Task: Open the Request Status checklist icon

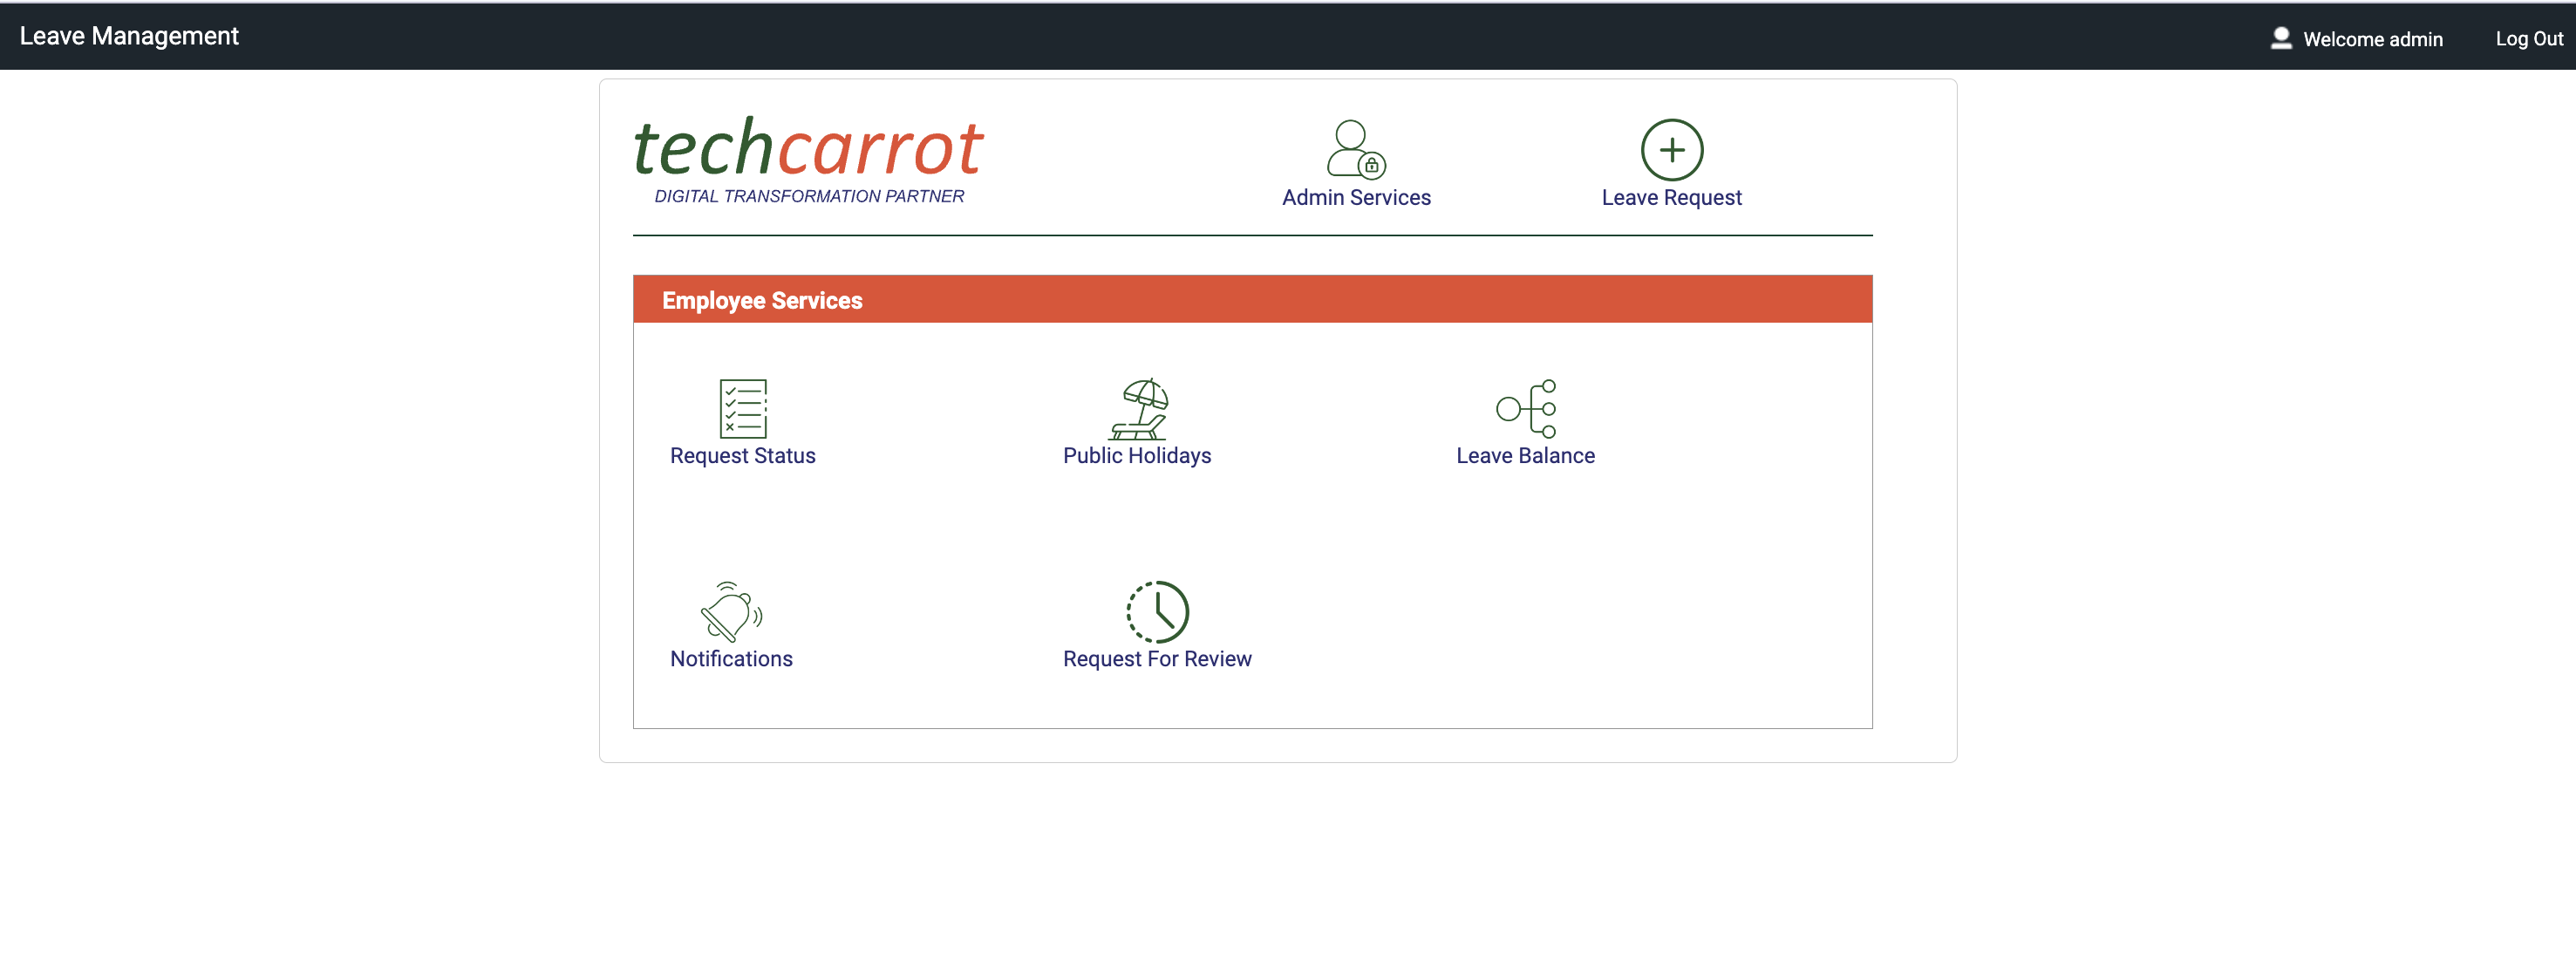Action: pyautogui.click(x=743, y=408)
